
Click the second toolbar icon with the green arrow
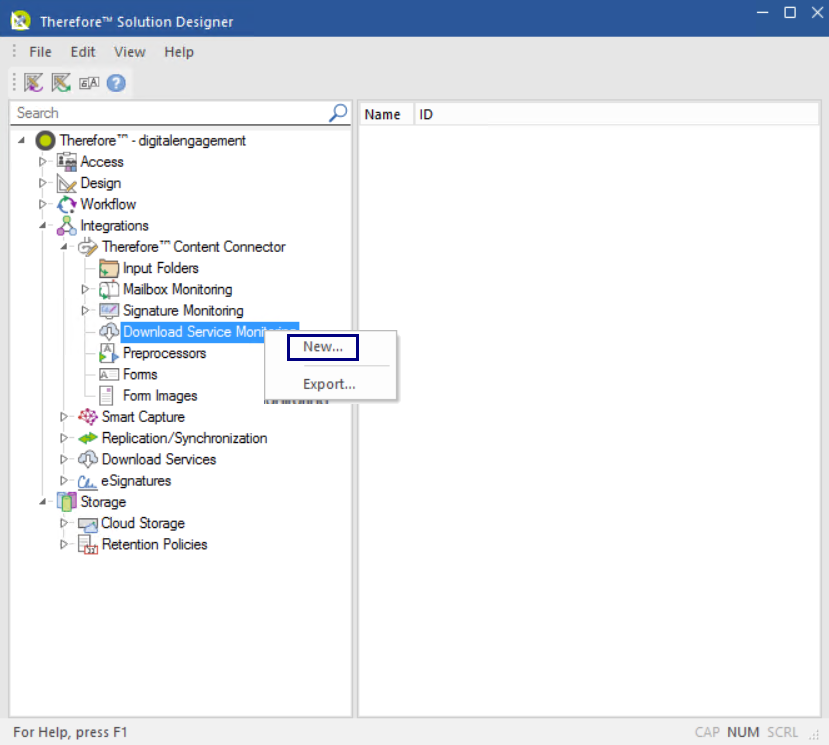pyautogui.click(x=61, y=82)
